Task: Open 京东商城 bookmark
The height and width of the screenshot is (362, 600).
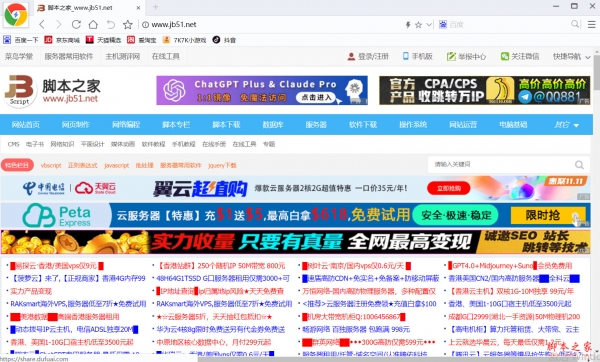Action: pos(62,40)
